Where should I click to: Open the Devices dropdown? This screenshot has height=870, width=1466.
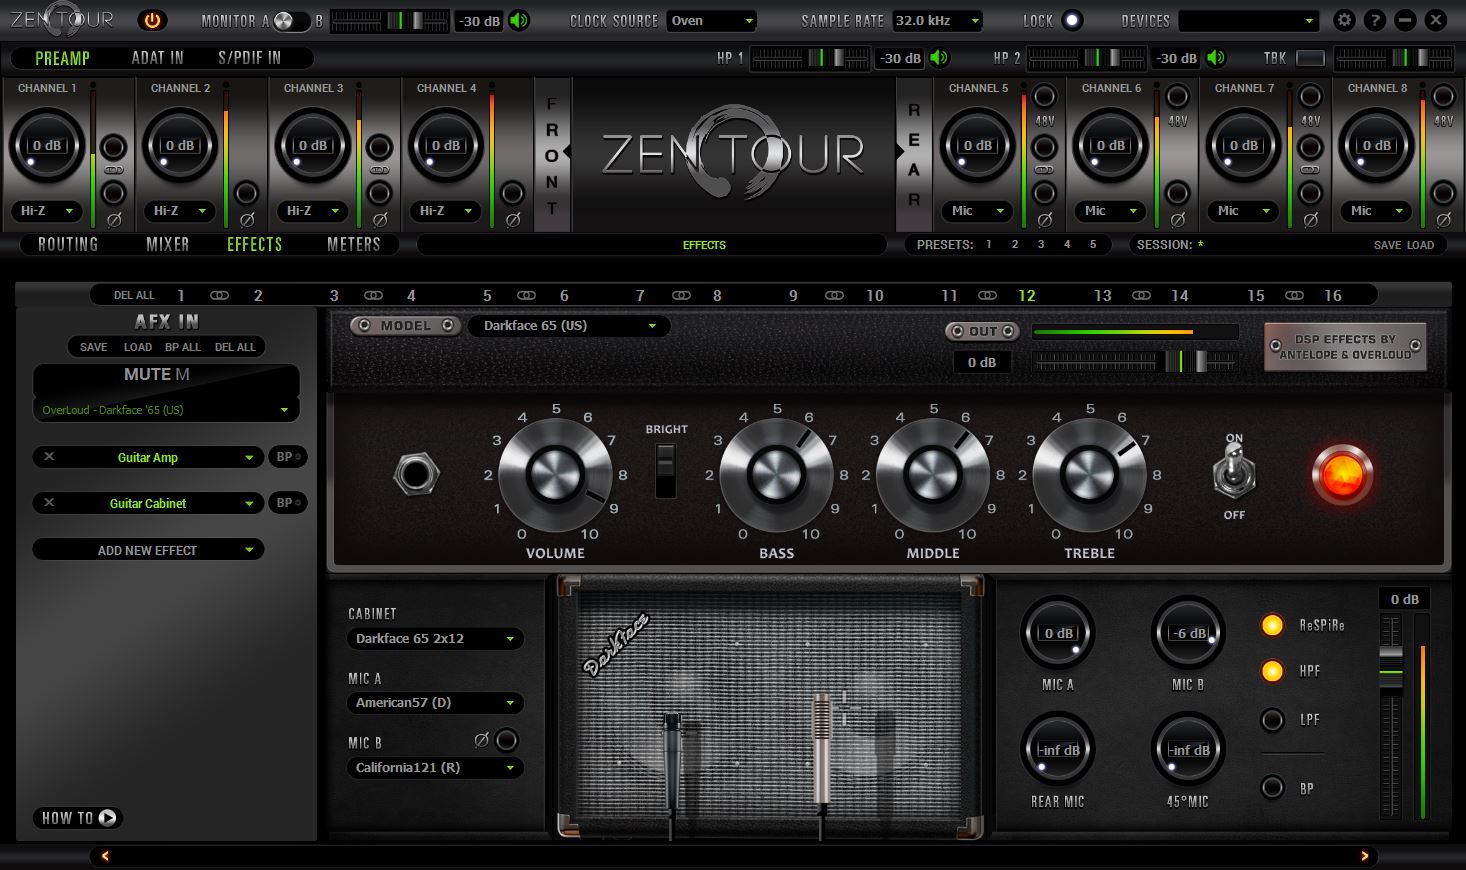[x=1249, y=21]
